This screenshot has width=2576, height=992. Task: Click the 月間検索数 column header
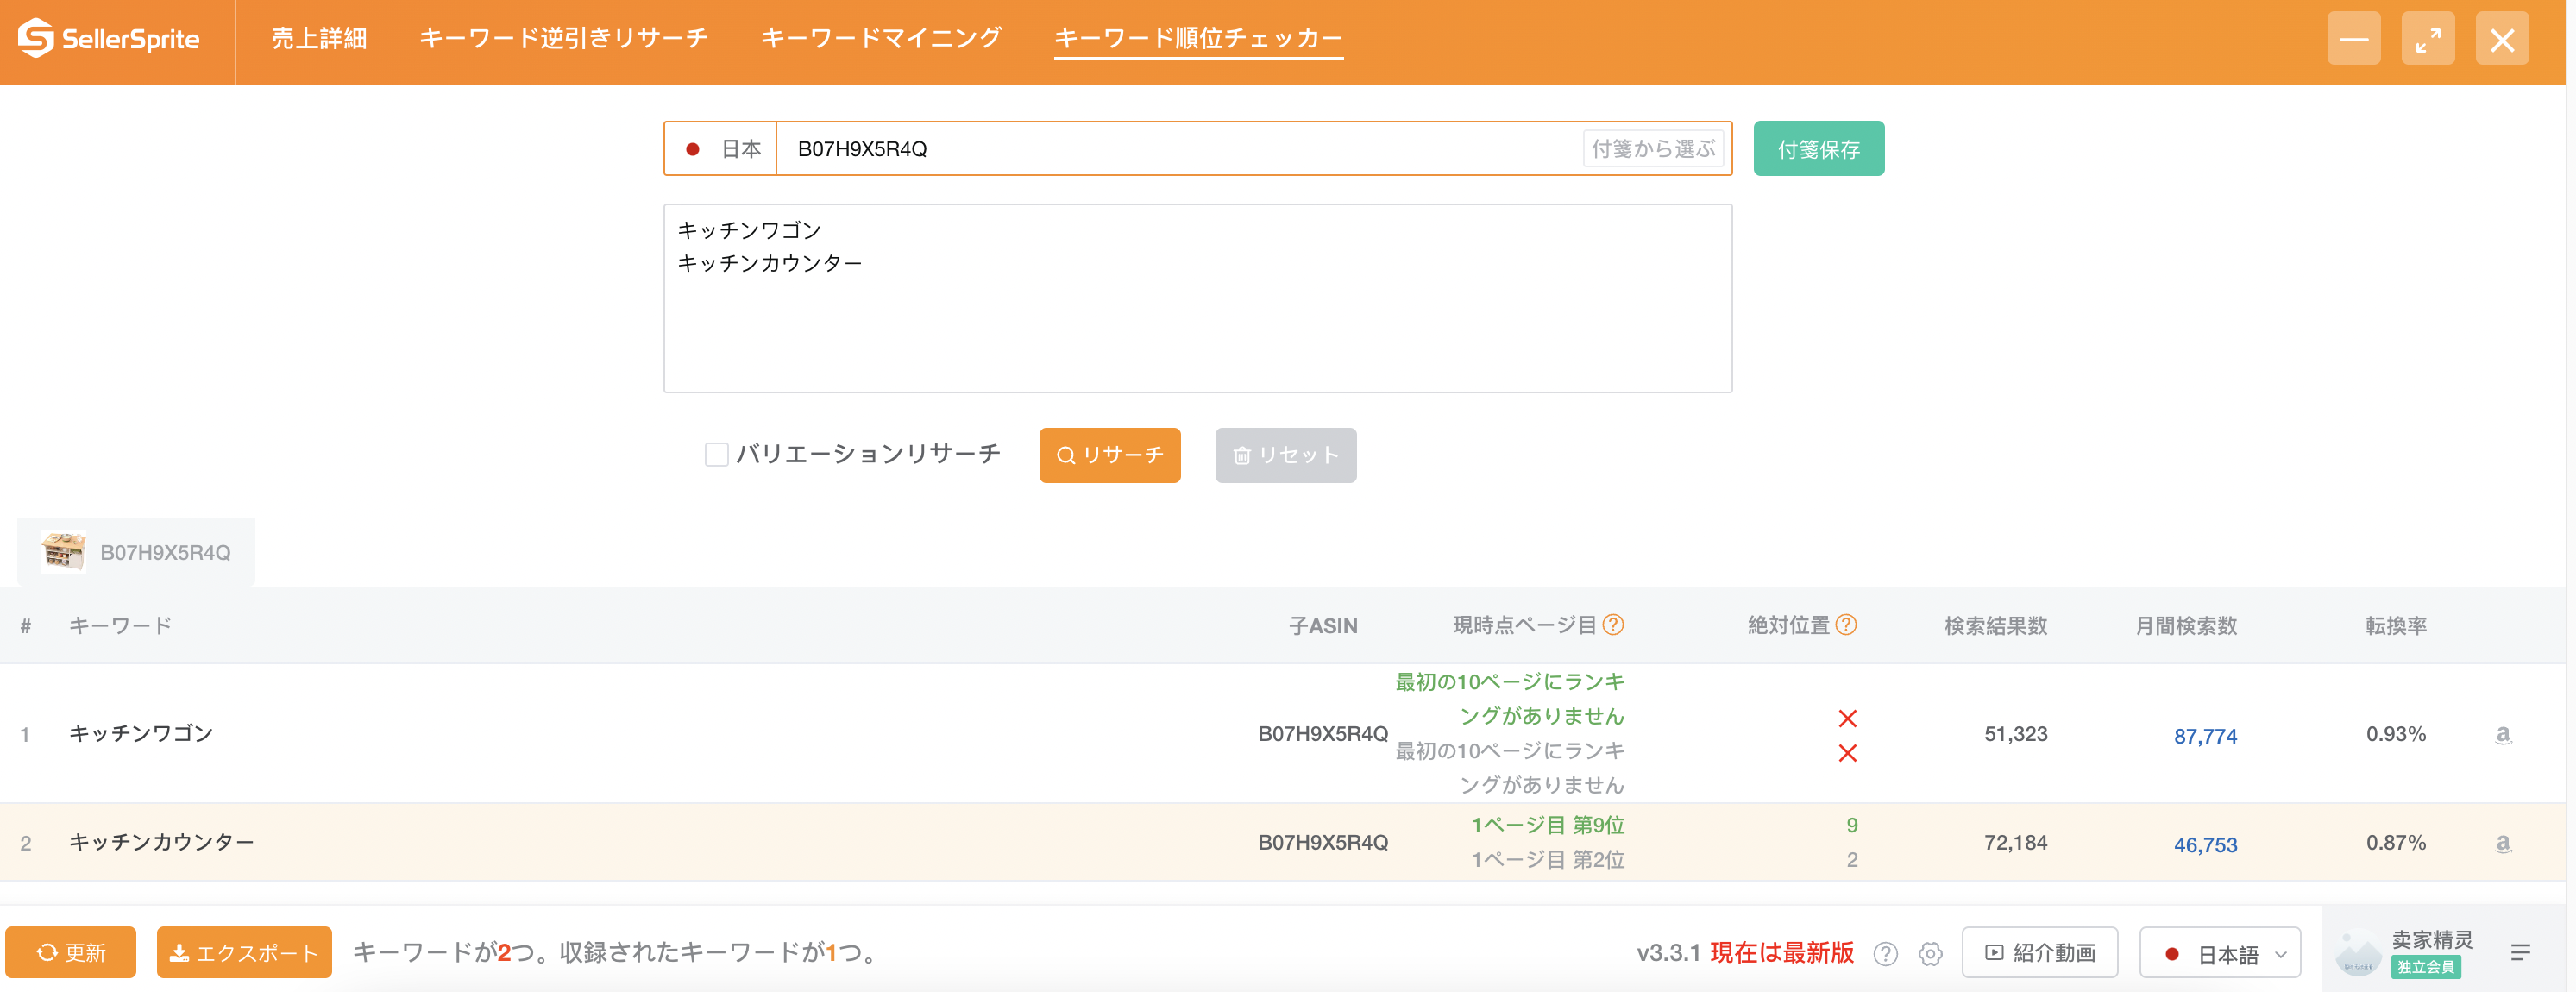[2186, 626]
